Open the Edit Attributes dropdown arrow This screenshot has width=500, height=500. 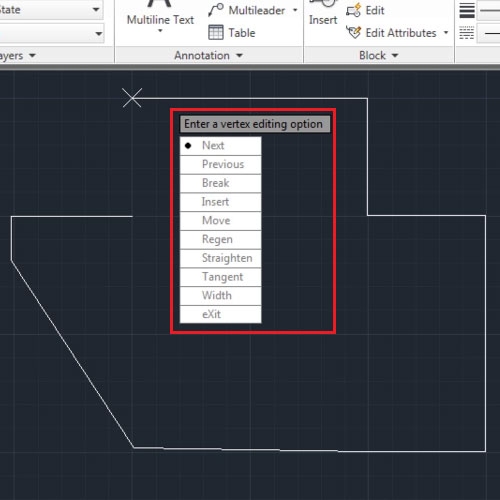[446, 32]
